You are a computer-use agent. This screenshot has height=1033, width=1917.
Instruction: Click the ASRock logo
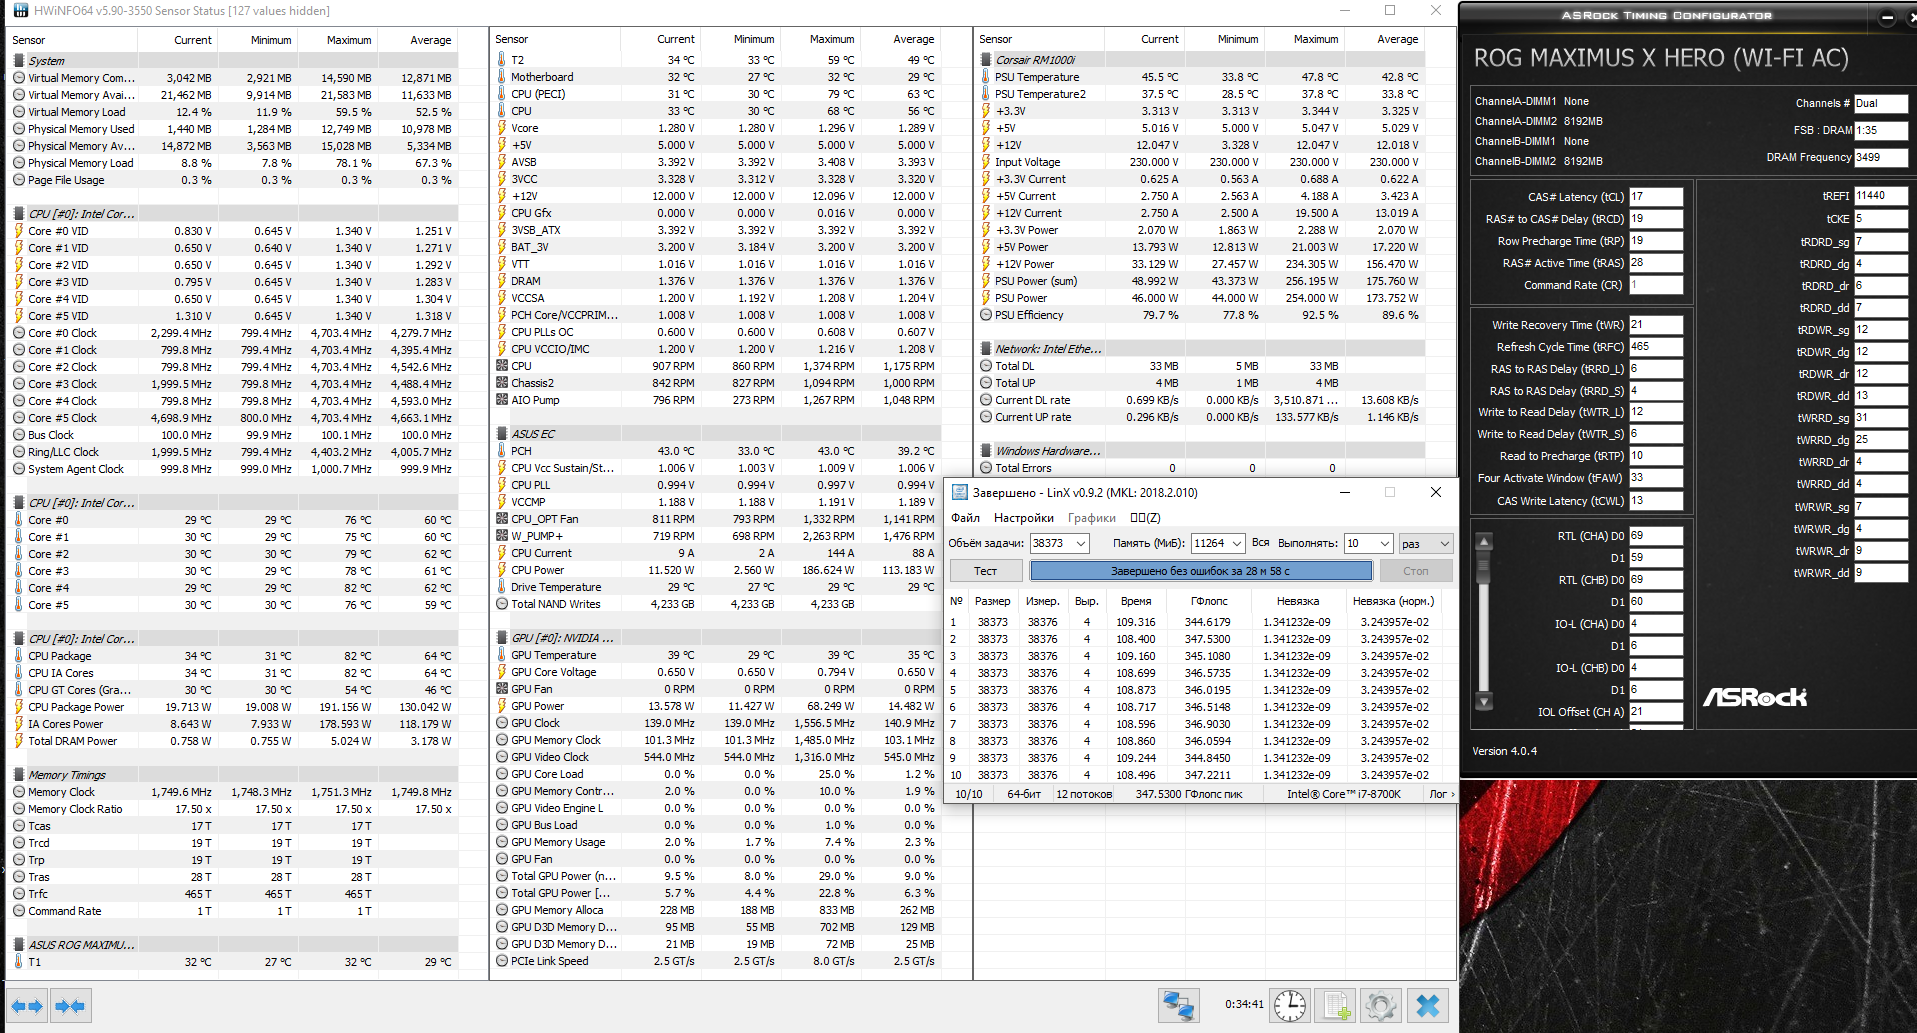pos(1755,697)
